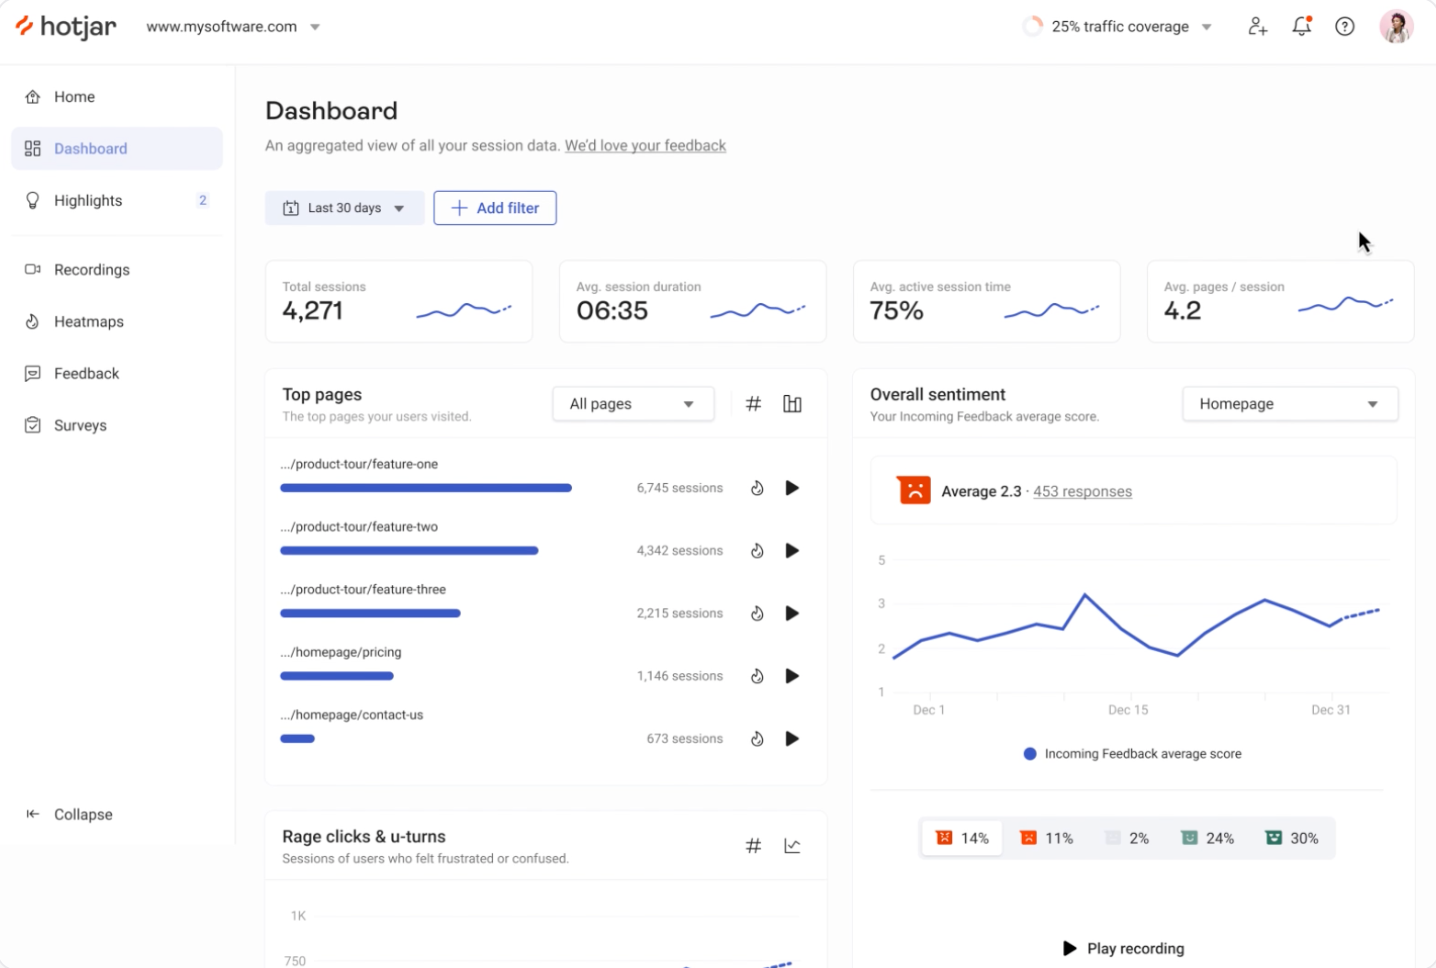Click the Rage clicks & u-turns heading
The width and height of the screenshot is (1436, 968).
pyautogui.click(x=364, y=837)
